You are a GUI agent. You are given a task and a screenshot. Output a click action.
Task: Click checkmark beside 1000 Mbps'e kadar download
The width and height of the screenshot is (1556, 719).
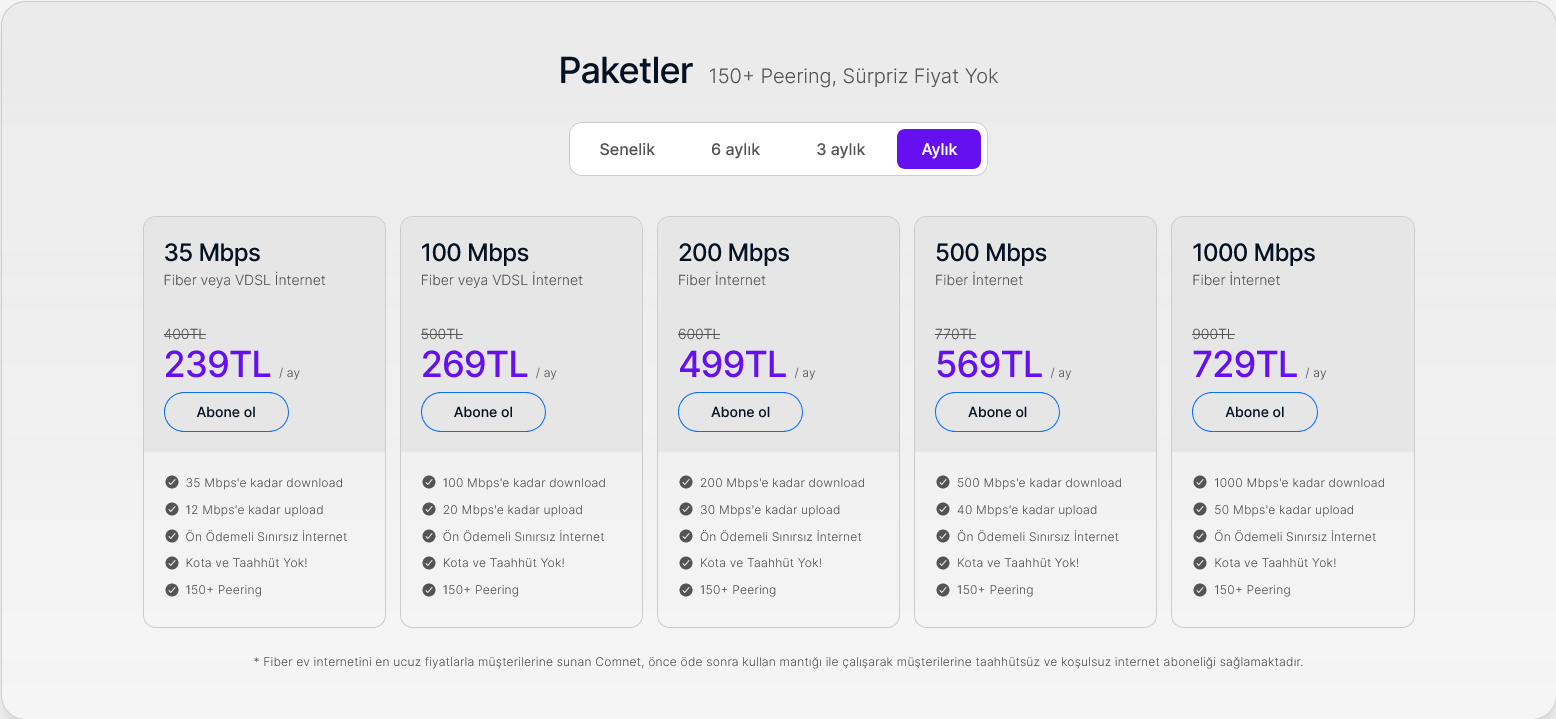(1200, 482)
